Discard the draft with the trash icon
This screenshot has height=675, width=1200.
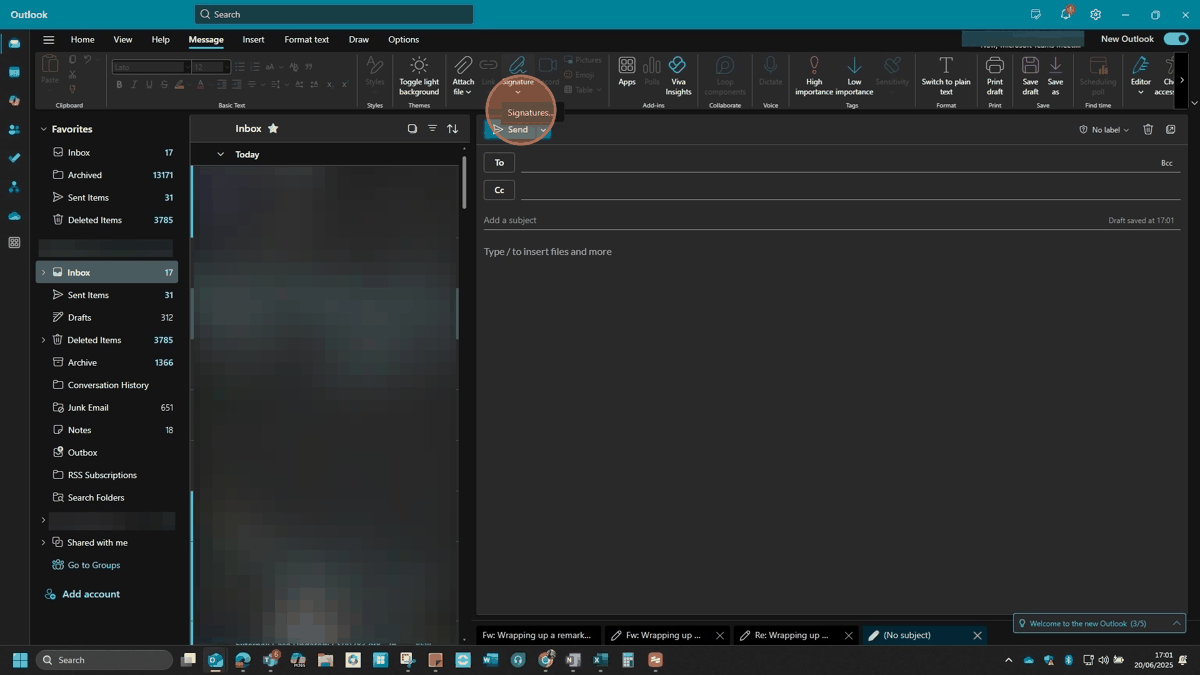(1148, 129)
